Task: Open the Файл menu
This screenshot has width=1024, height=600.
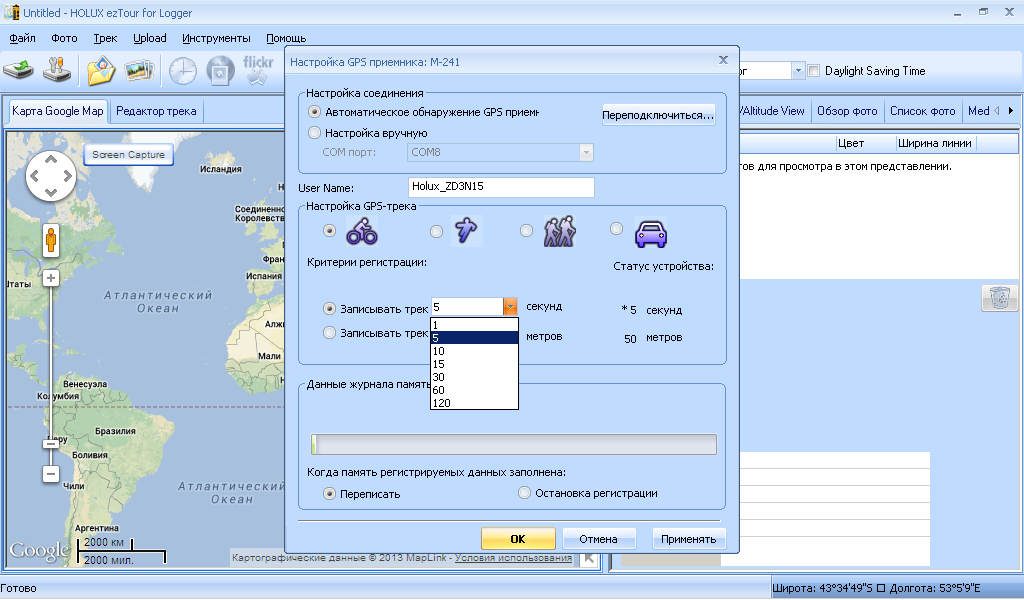Action: coord(22,38)
